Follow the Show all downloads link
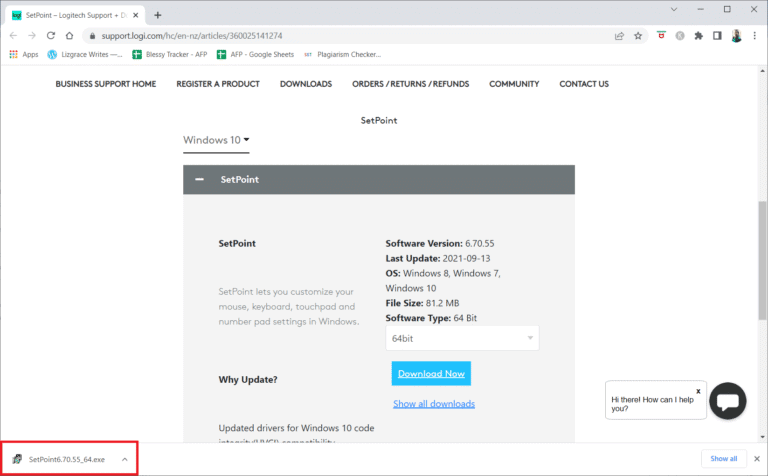 pos(433,404)
